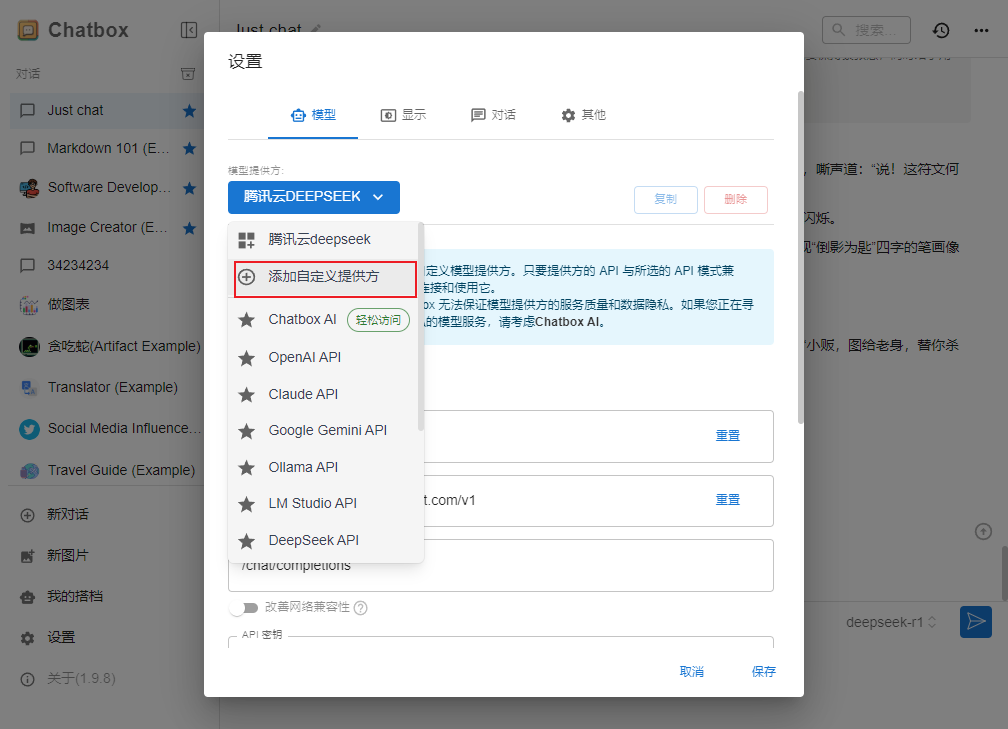Click the Chatbox logo icon
1008x729 pixels.
click(28, 30)
